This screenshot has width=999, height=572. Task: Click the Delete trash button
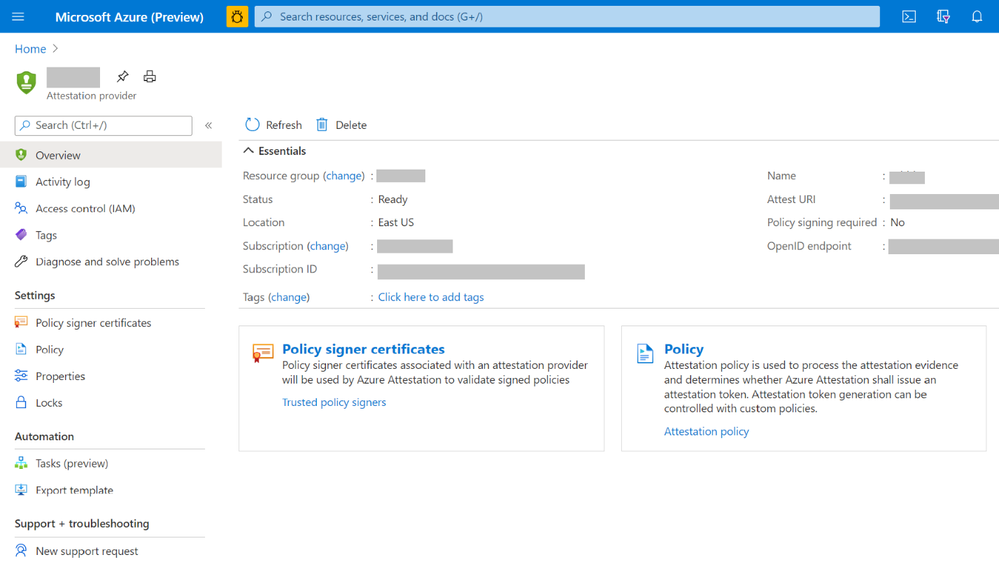(341, 125)
